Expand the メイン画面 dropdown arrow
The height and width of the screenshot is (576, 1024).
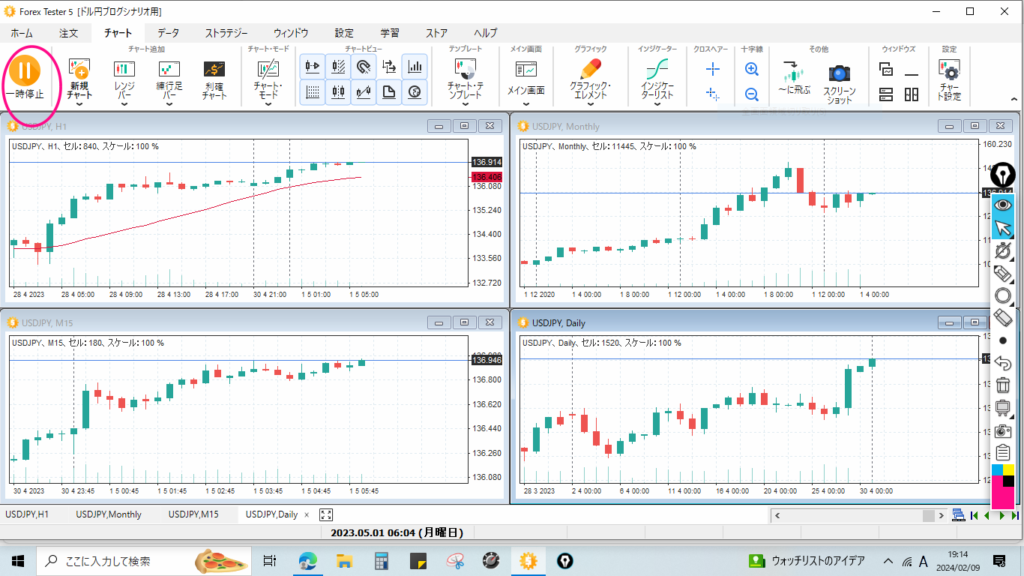click(x=526, y=104)
